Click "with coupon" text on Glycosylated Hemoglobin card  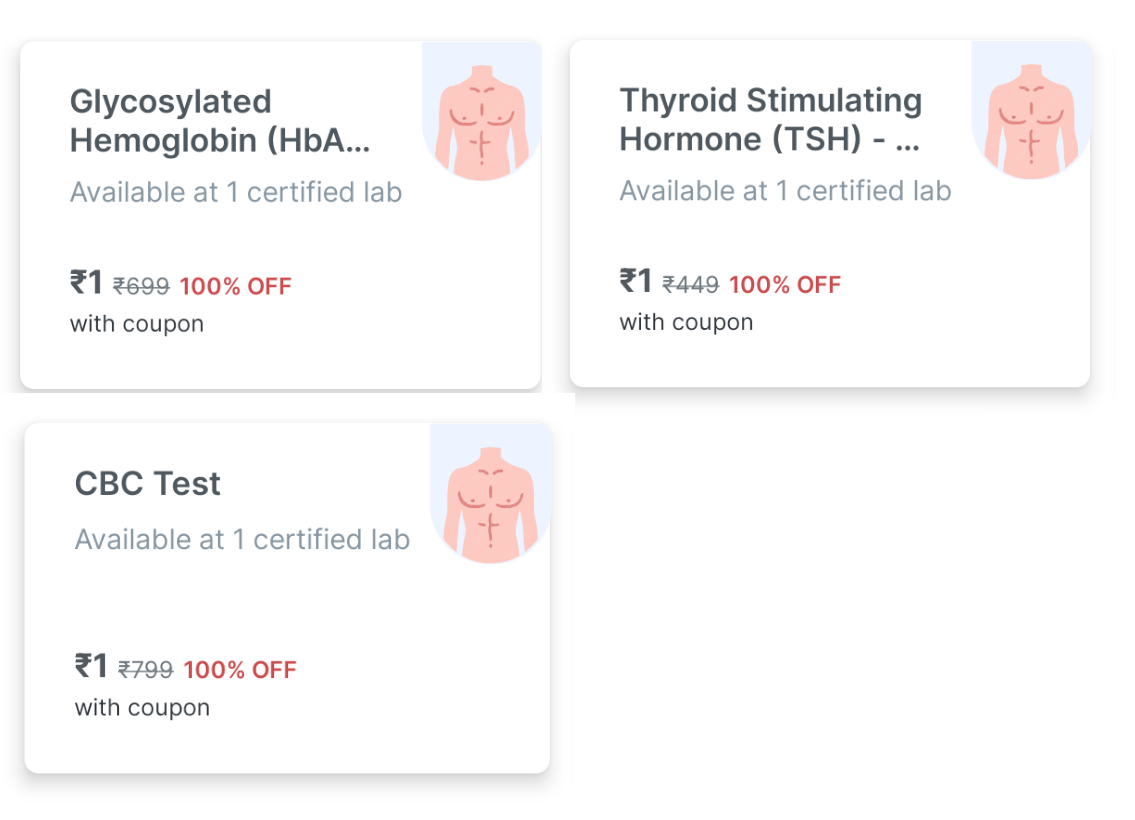point(137,324)
